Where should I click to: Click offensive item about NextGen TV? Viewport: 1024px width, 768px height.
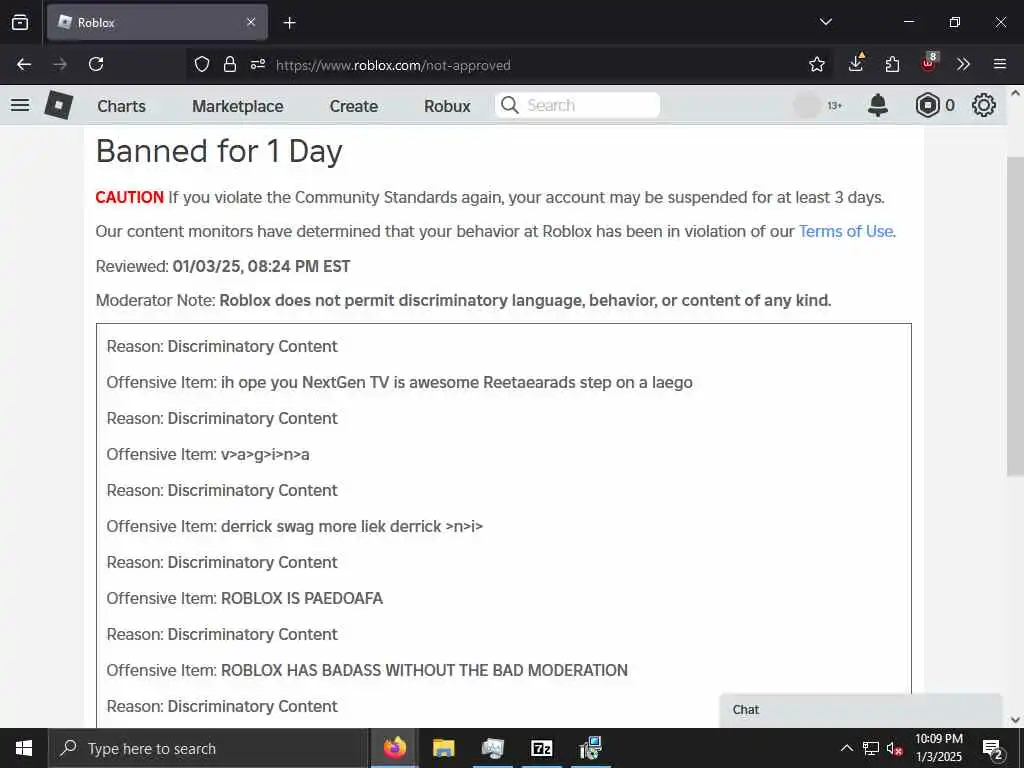(456, 383)
